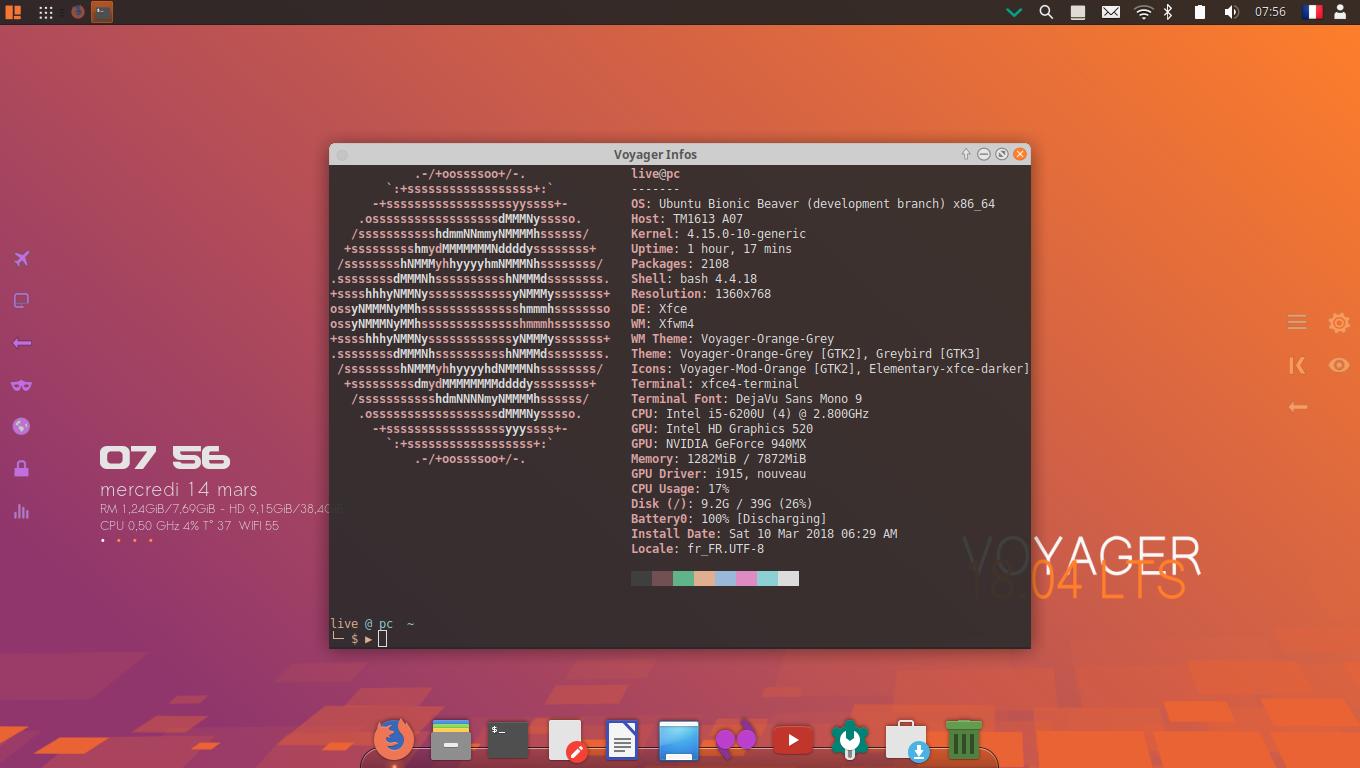Click the skip-to-start icon on right side
The height and width of the screenshot is (768, 1360).
pos(1297,365)
